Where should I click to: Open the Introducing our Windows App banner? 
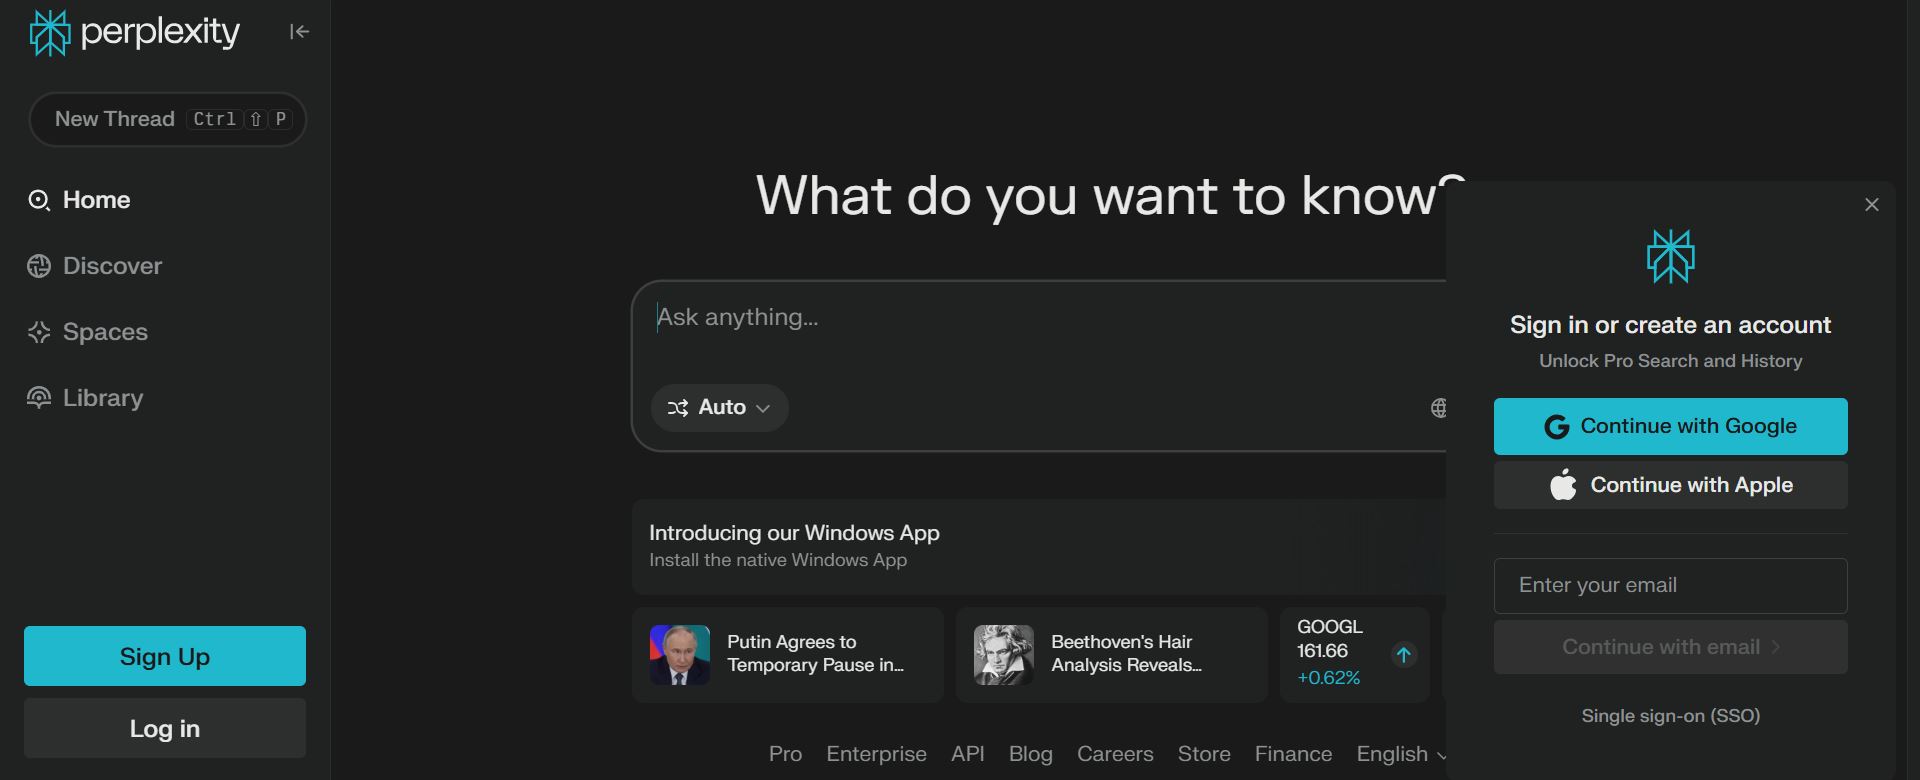click(1039, 546)
